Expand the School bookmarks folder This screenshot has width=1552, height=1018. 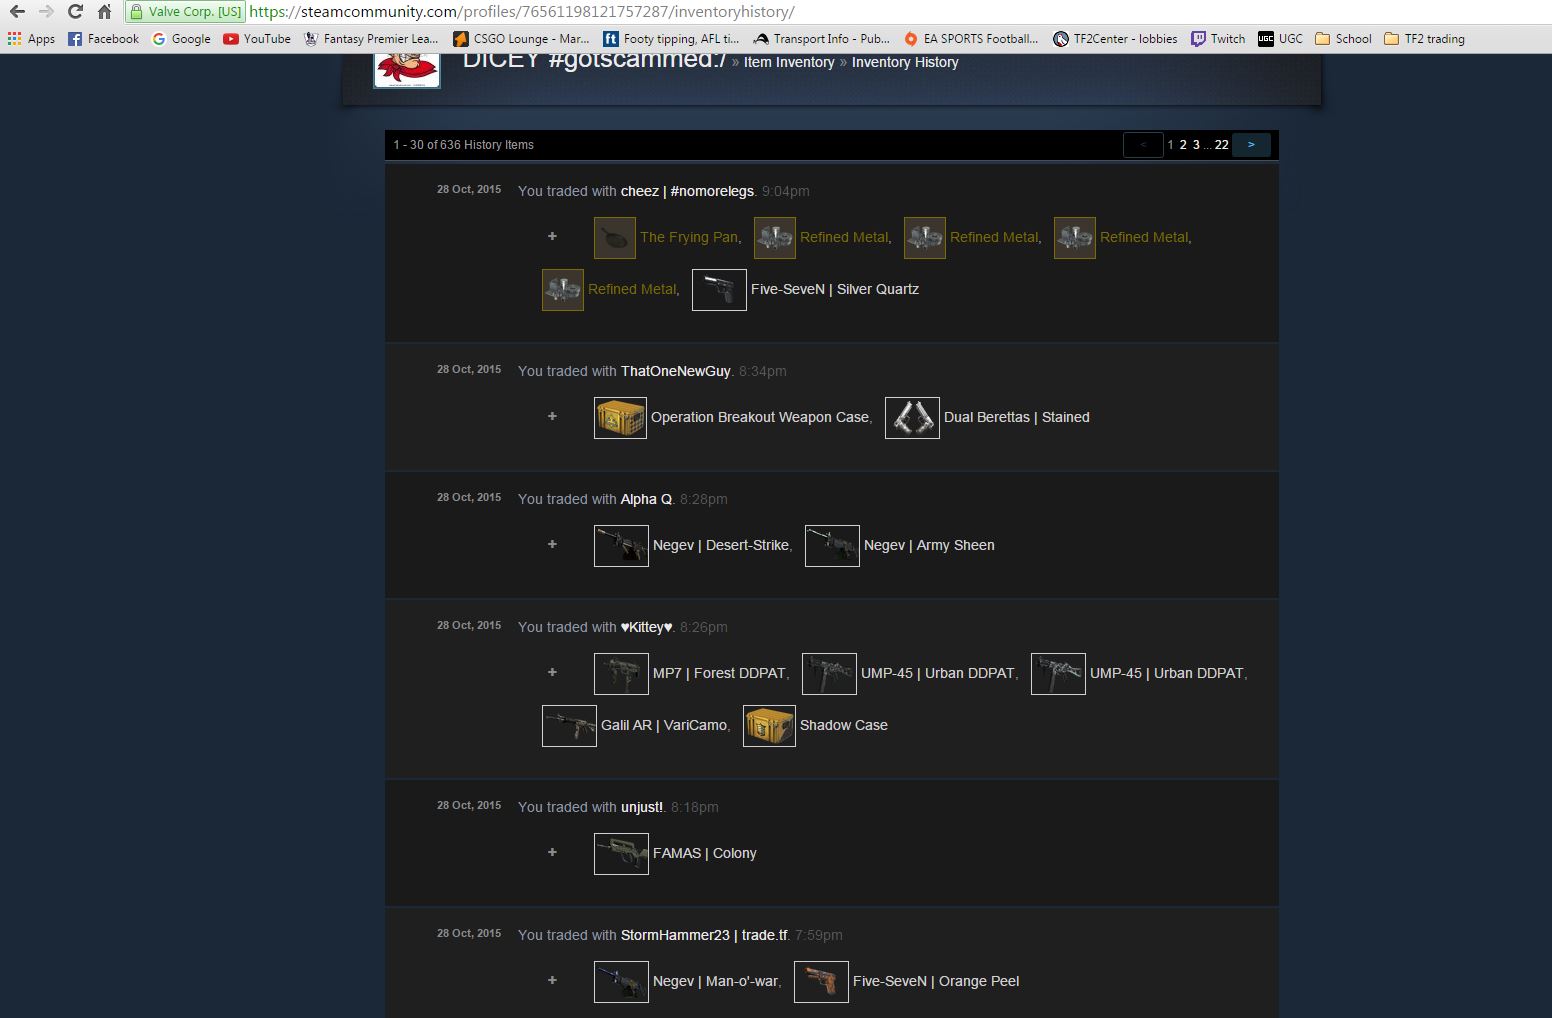pos(1343,39)
